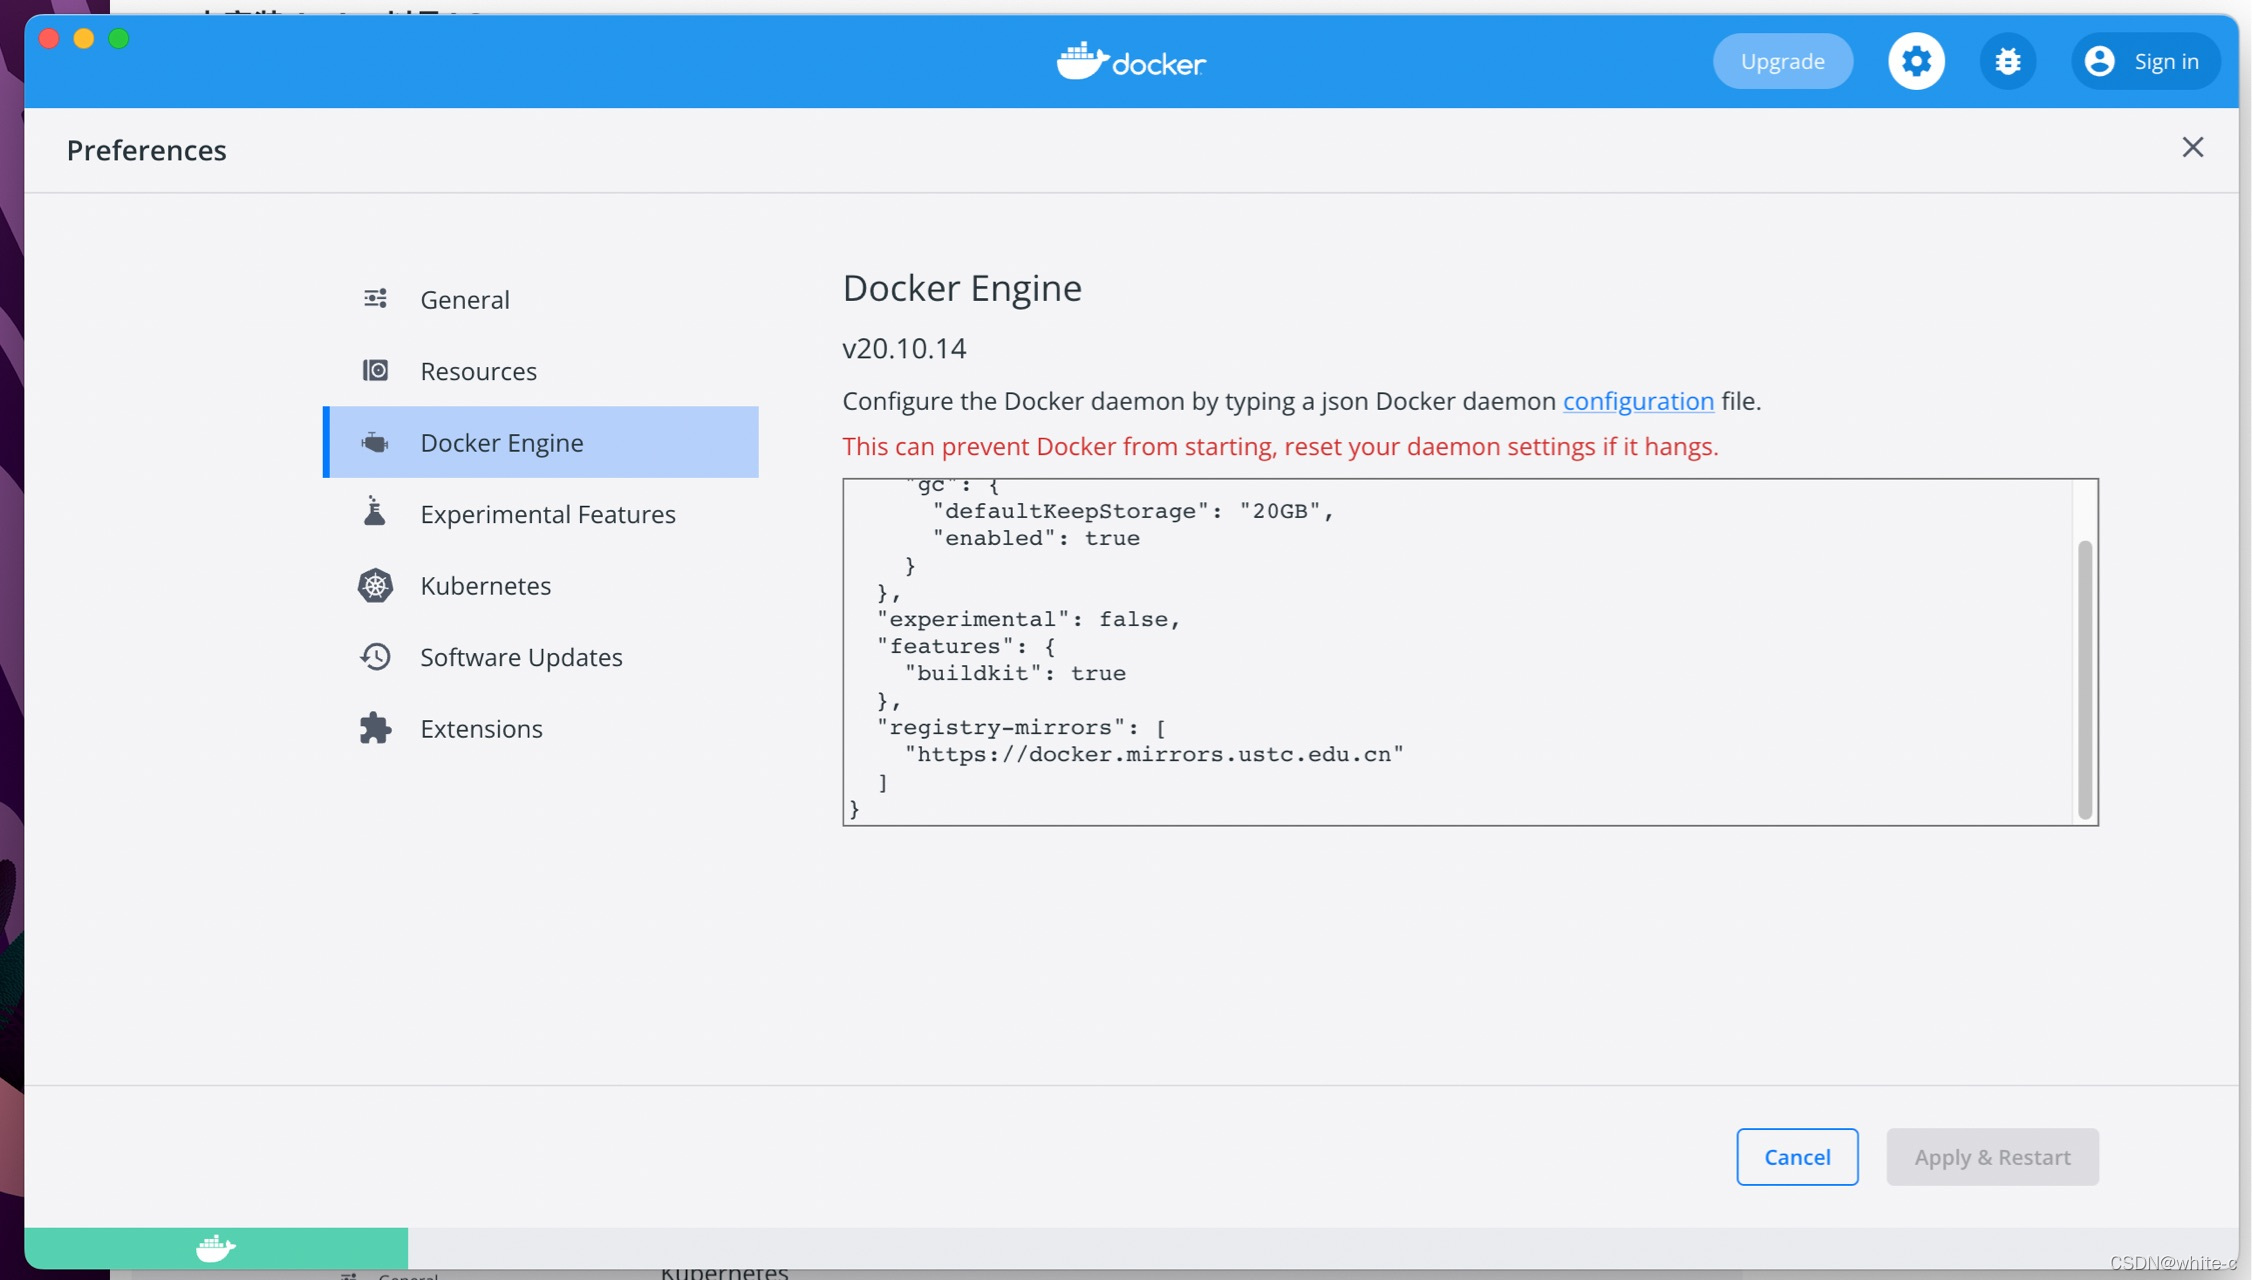The width and height of the screenshot is (2252, 1280).
Task: Click the General sliders icon
Action: [x=375, y=299]
